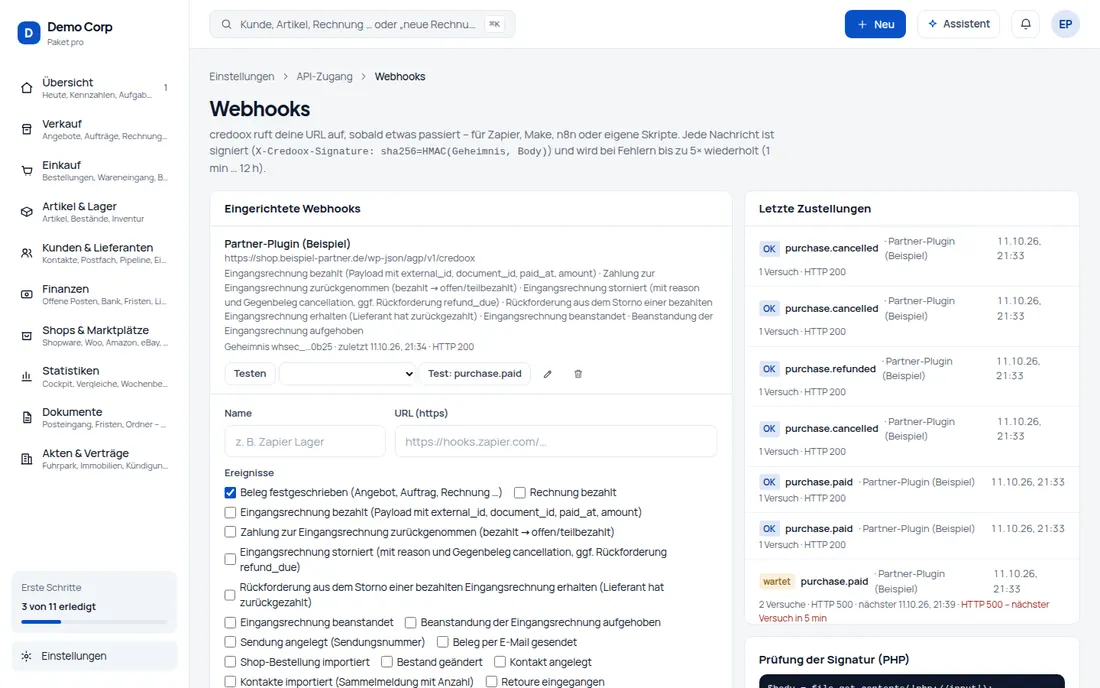Check the 'Kontakt angelegt' checkbox
The width and height of the screenshot is (1100, 688).
coord(499,662)
